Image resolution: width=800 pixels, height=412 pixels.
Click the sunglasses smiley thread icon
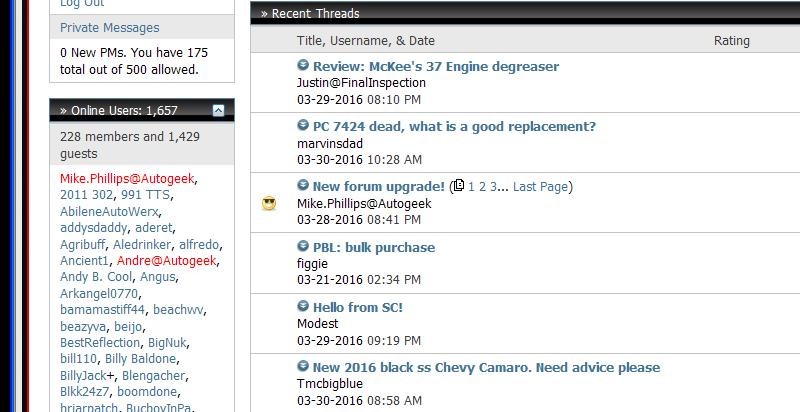pos(269,203)
